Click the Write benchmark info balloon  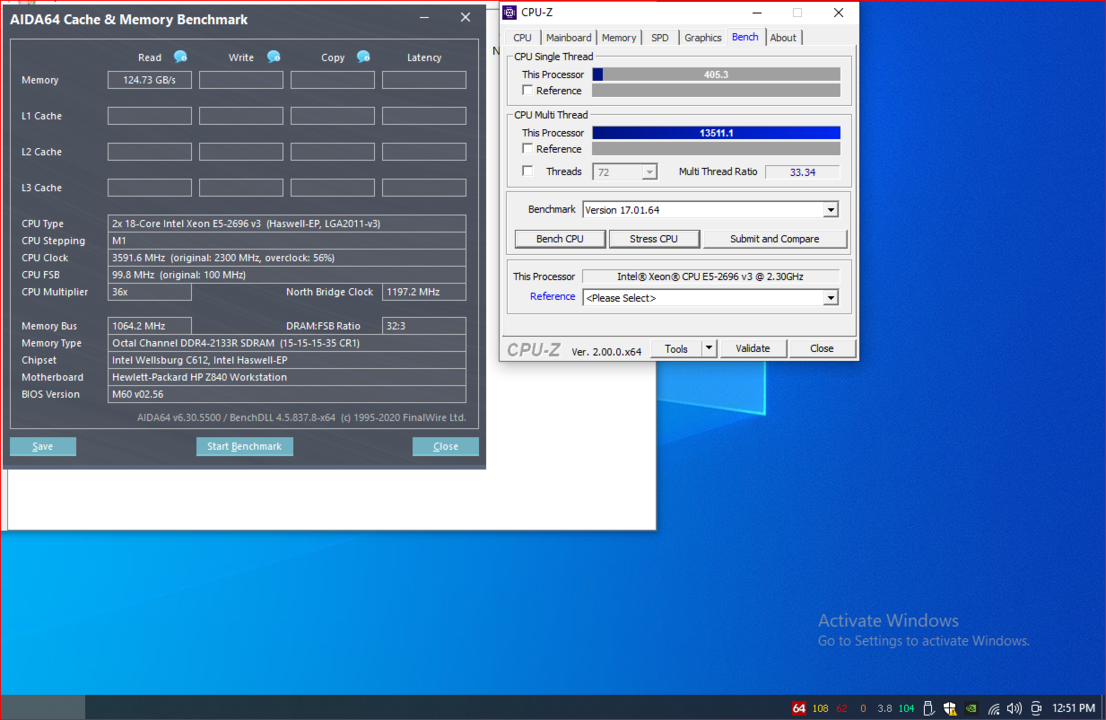(273, 57)
